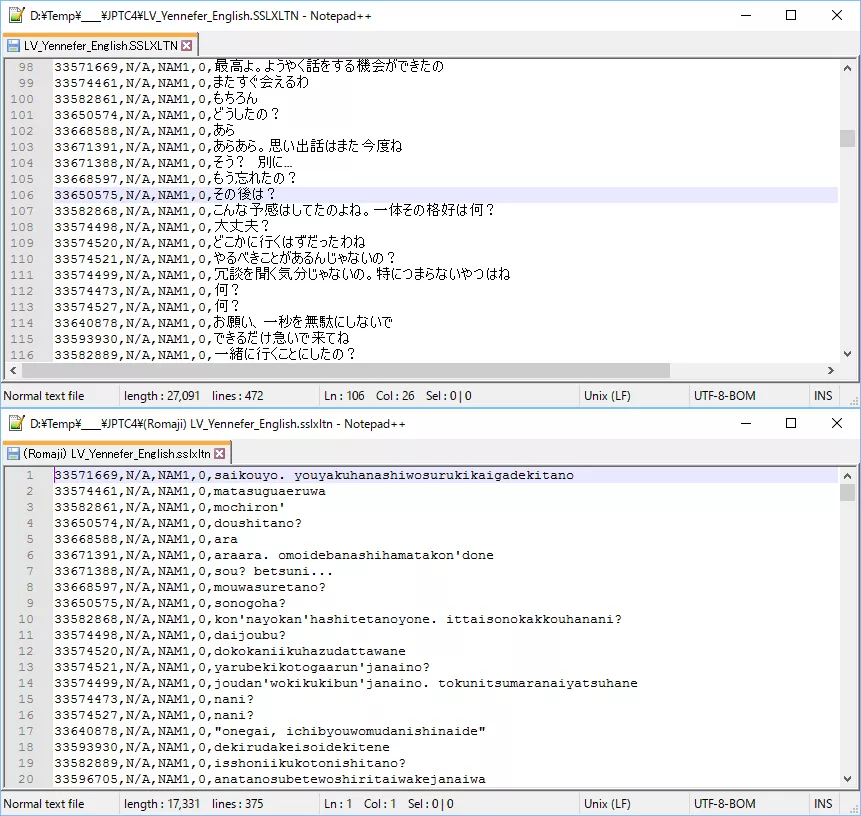Click the line containing 'dokokaniikuhazudattawane'

(230, 651)
